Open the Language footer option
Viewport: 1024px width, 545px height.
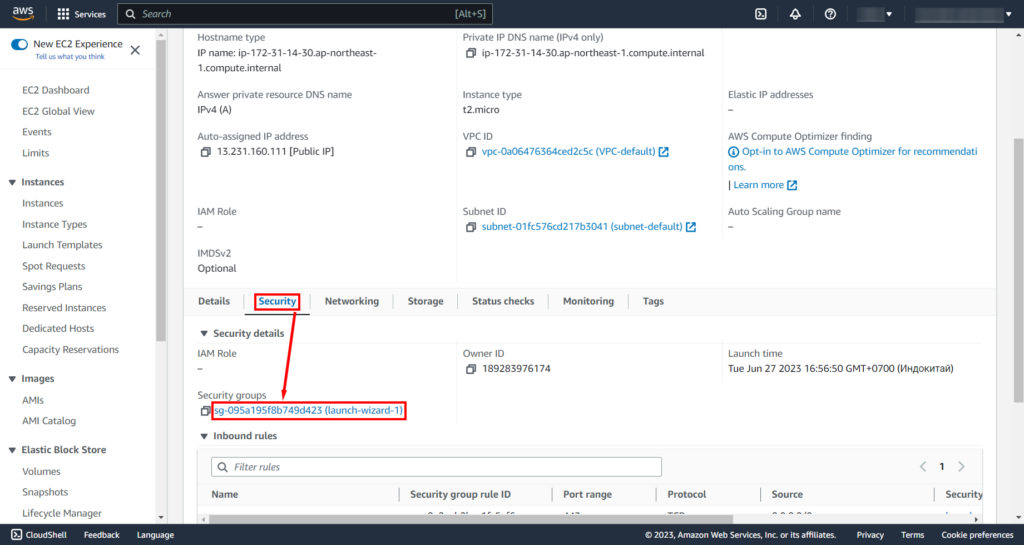(x=155, y=535)
